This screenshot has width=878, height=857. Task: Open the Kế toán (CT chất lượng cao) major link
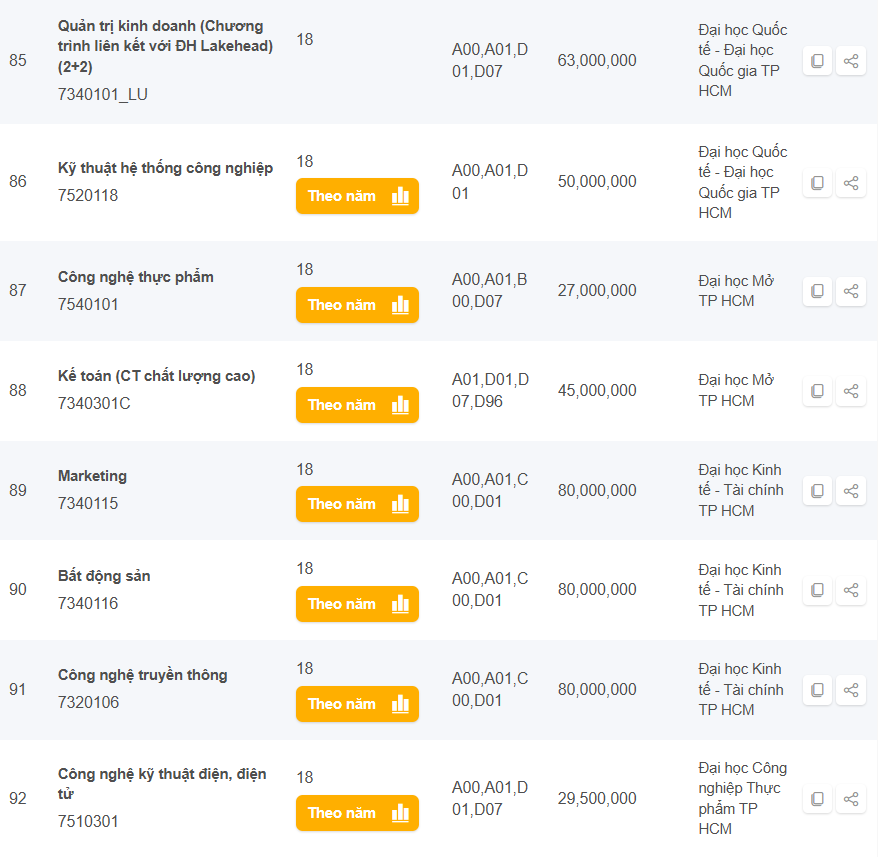156,376
